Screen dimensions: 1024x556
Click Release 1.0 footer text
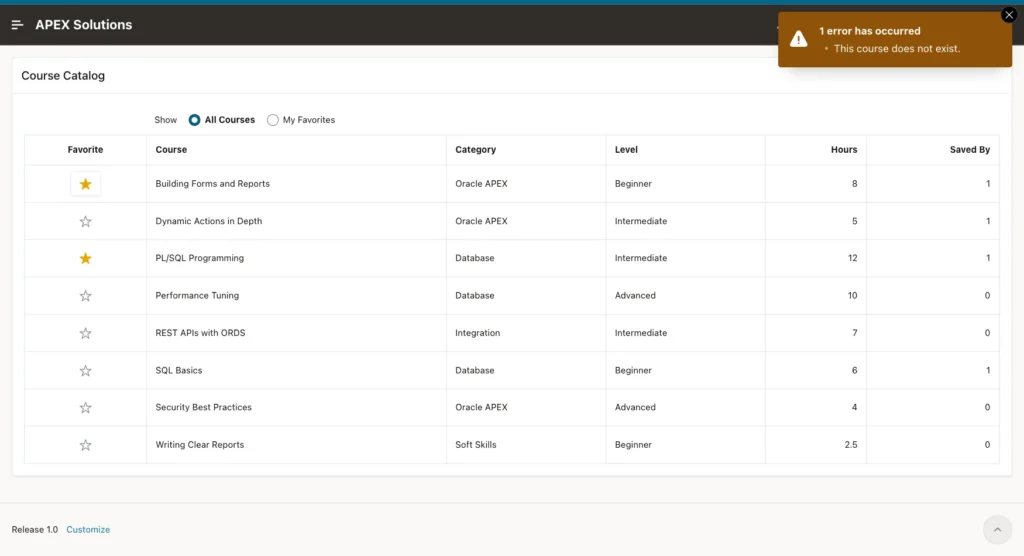pos(35,529)
